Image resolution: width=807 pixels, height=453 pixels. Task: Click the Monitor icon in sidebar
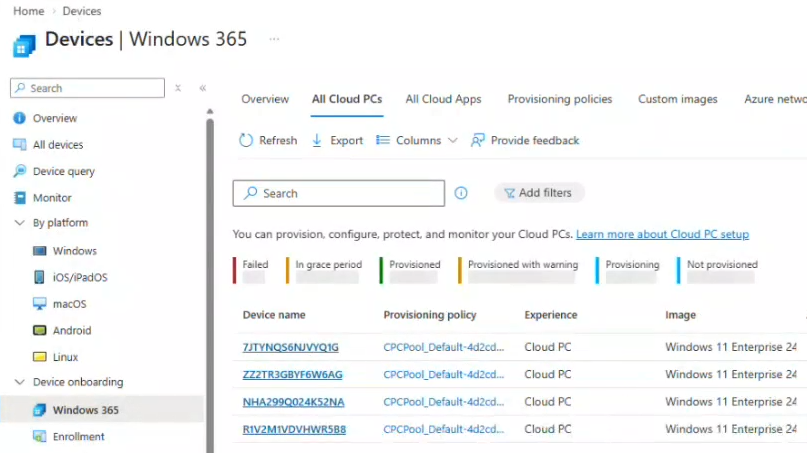point(20,198)
